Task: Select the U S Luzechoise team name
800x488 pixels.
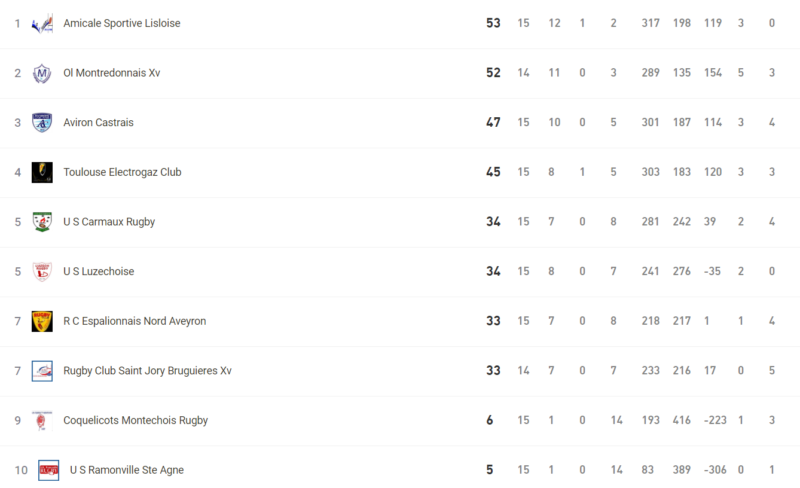Action: (x=98, y=272)
